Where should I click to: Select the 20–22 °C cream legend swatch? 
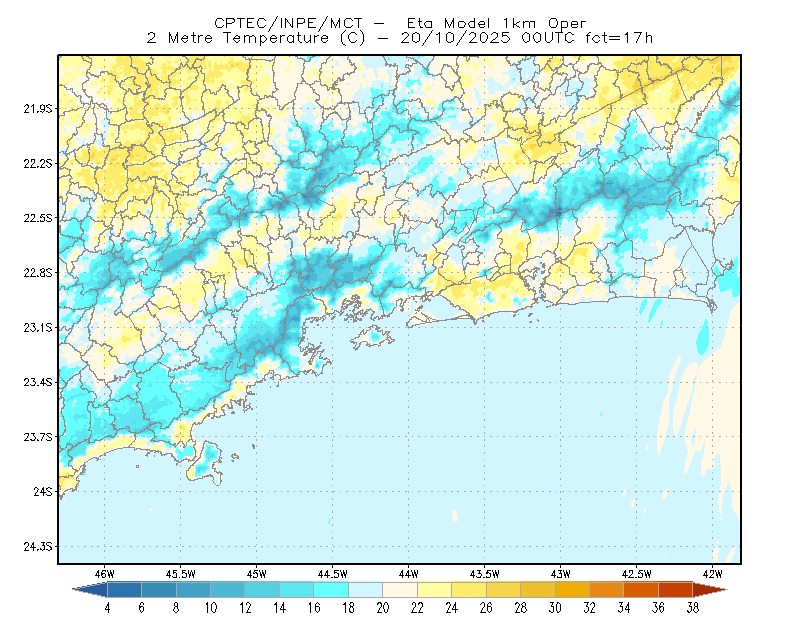point(400,590)
